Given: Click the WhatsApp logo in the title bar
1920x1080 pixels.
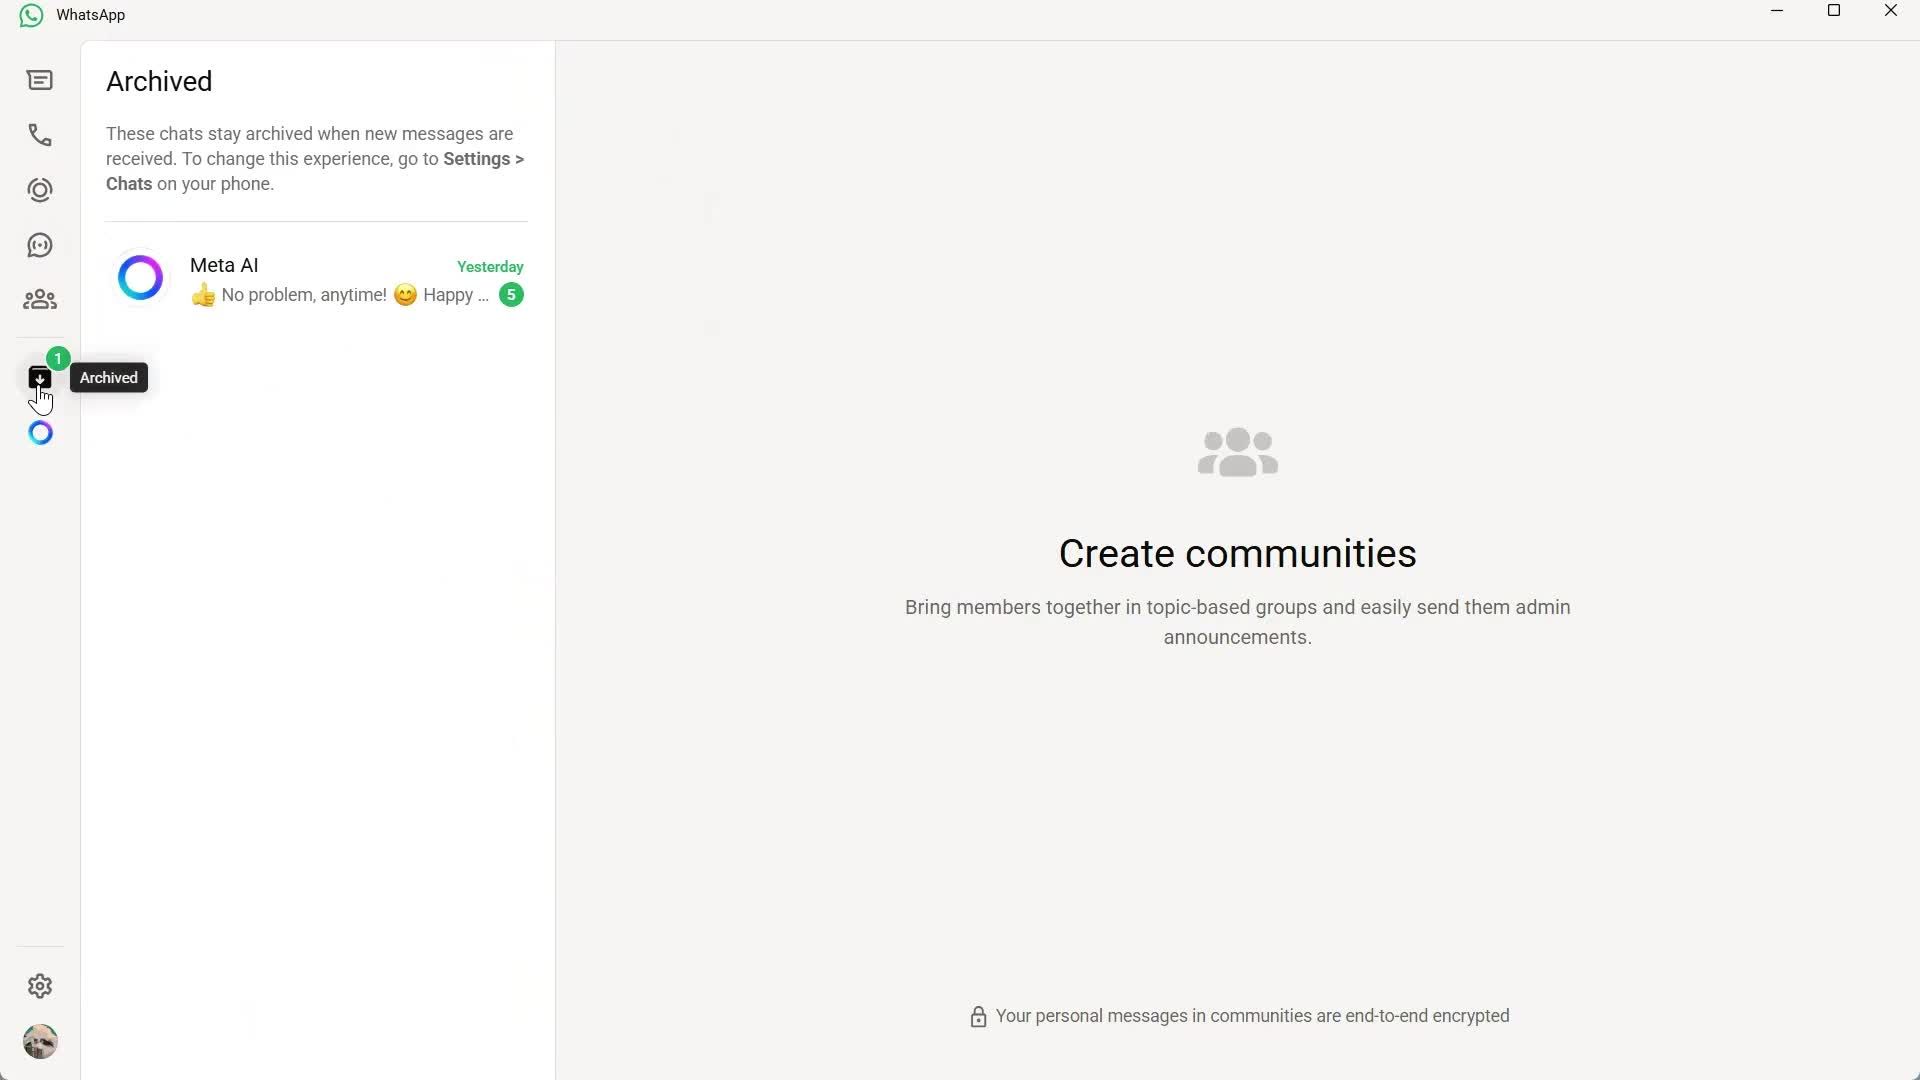Looking at the screenshot, I should (30, 14).
